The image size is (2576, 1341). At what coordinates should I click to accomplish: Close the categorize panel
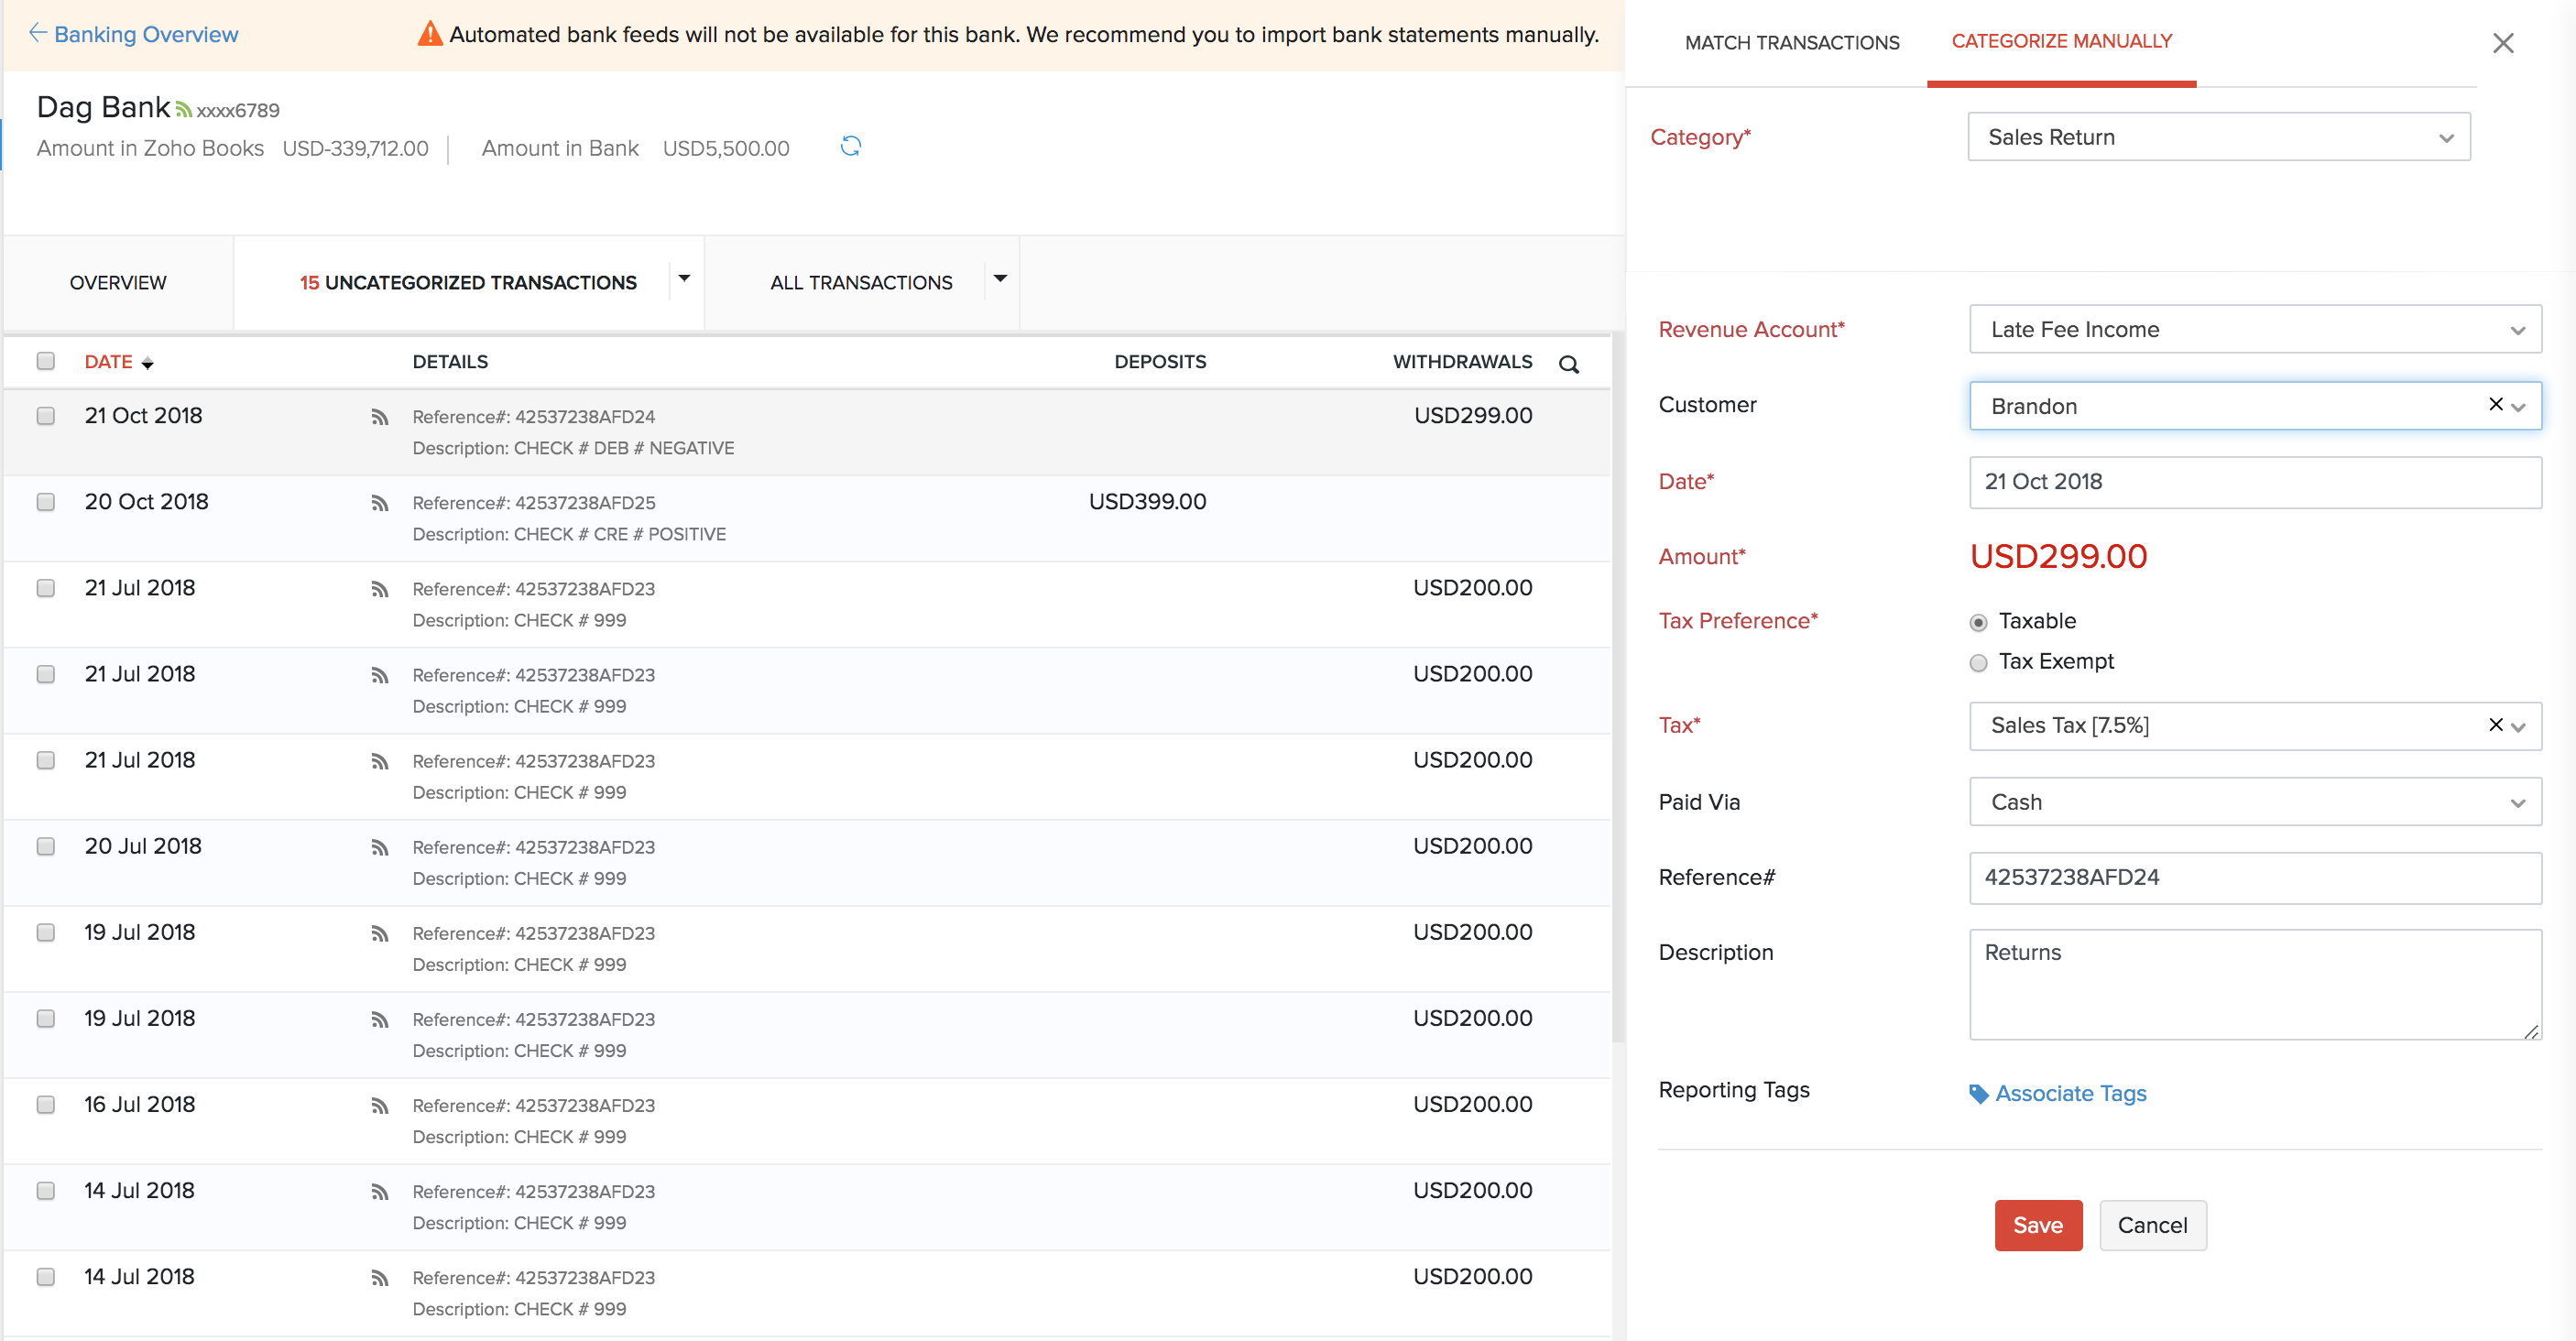(2502, 43)
